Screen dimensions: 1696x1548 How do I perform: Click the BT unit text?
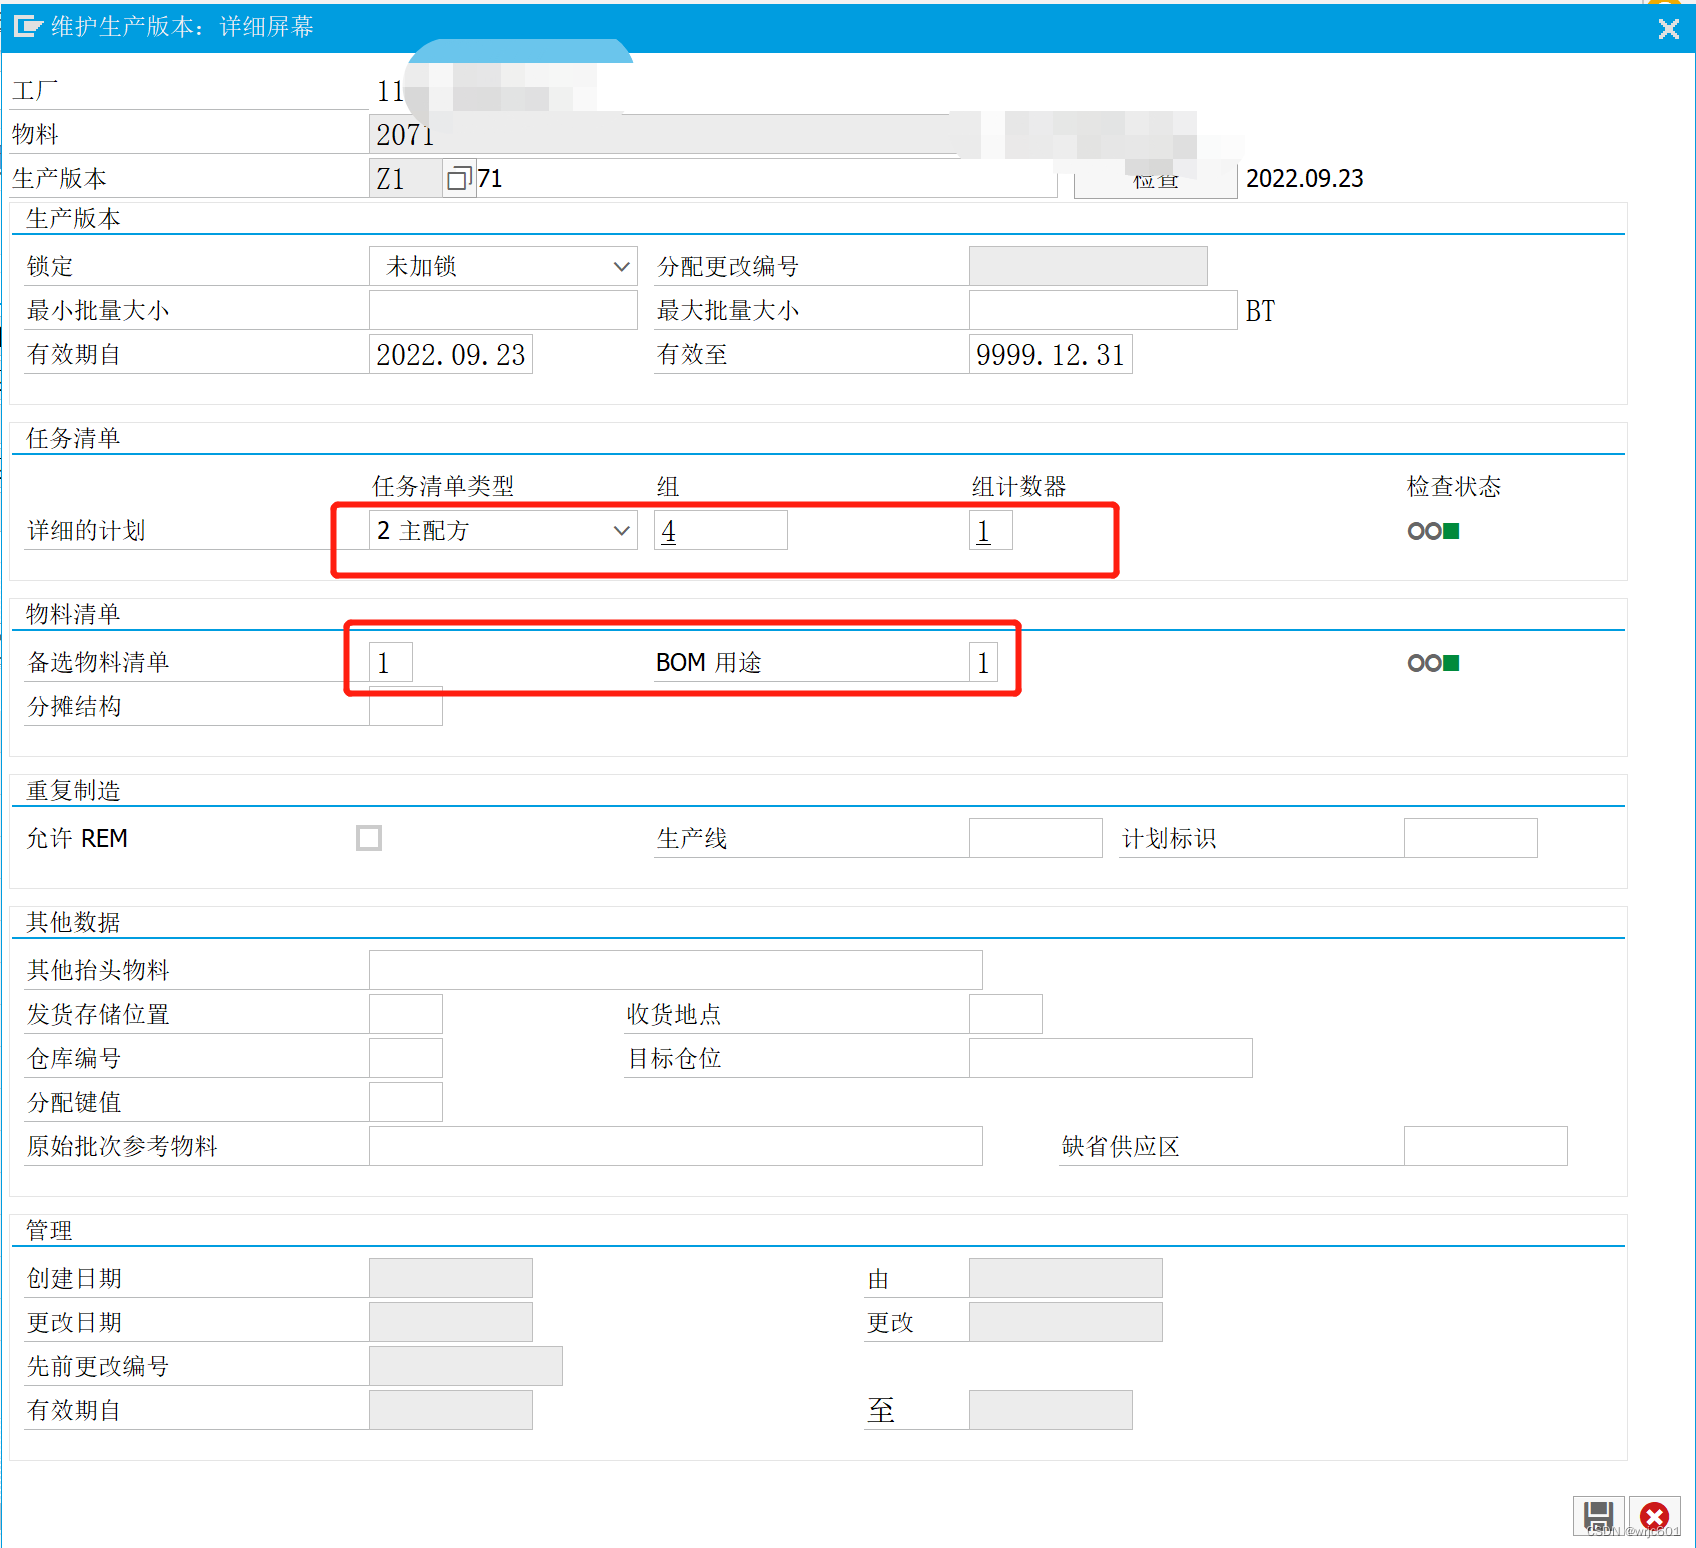(1260, 311)
